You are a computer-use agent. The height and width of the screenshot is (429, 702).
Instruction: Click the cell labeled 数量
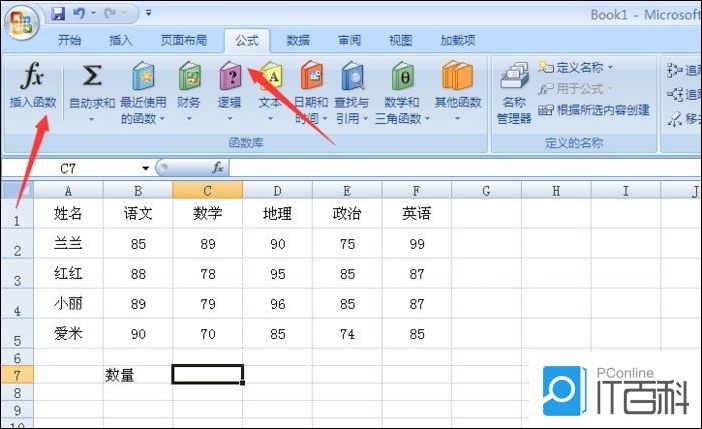click(138, 375)
